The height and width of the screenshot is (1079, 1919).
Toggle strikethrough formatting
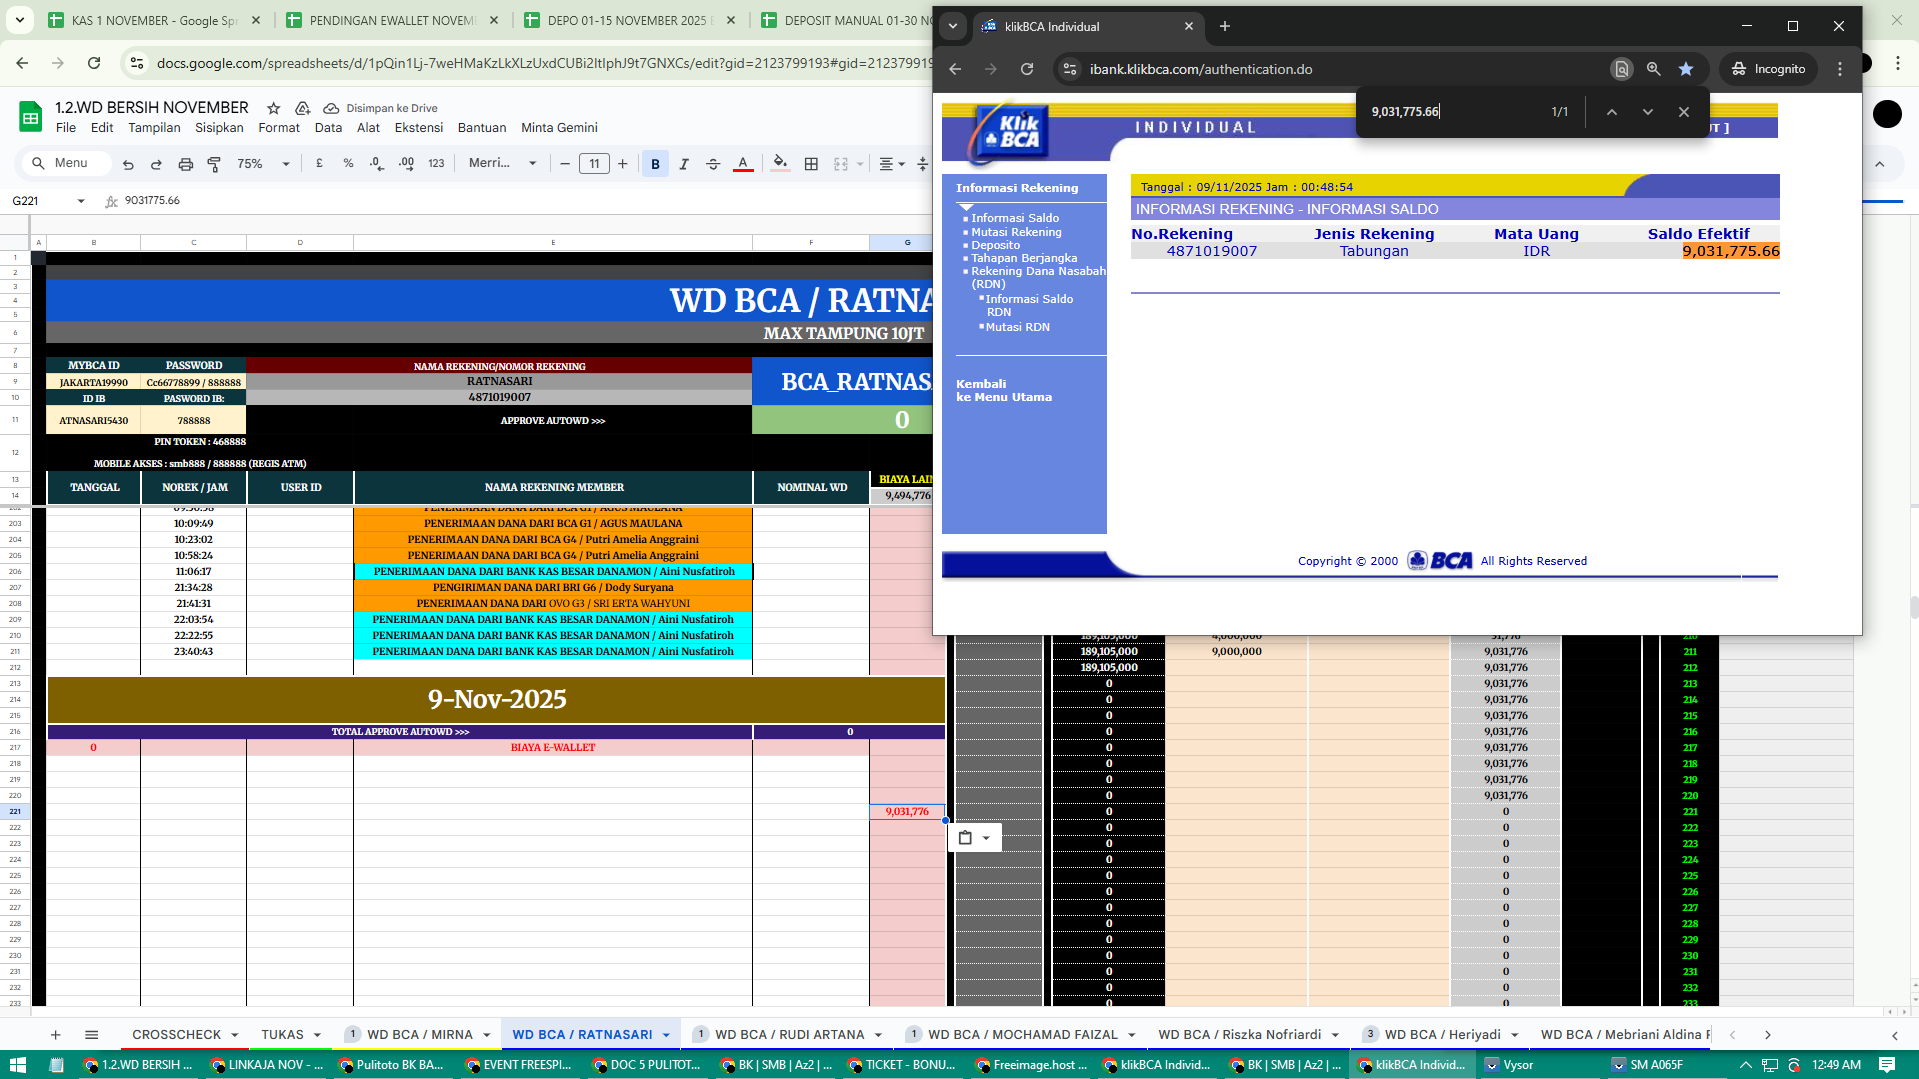click(x=713, y=163)
